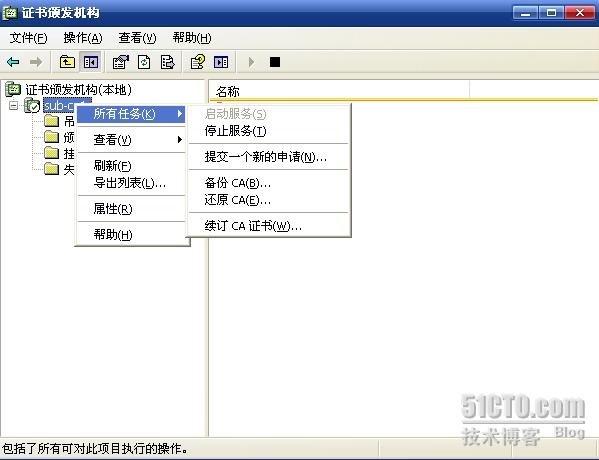This screenshot has height=460, width=599.
Task: Choose 所有任务(K) in the context menu
Action: (x=131, y=114)
